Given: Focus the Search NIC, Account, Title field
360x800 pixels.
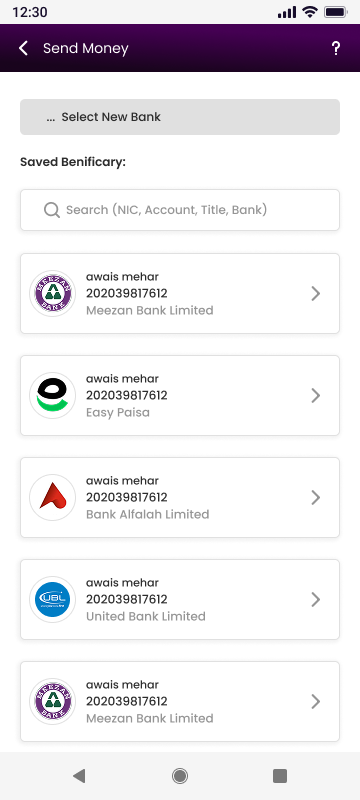Looking at the screenshot, I should 180,210.
